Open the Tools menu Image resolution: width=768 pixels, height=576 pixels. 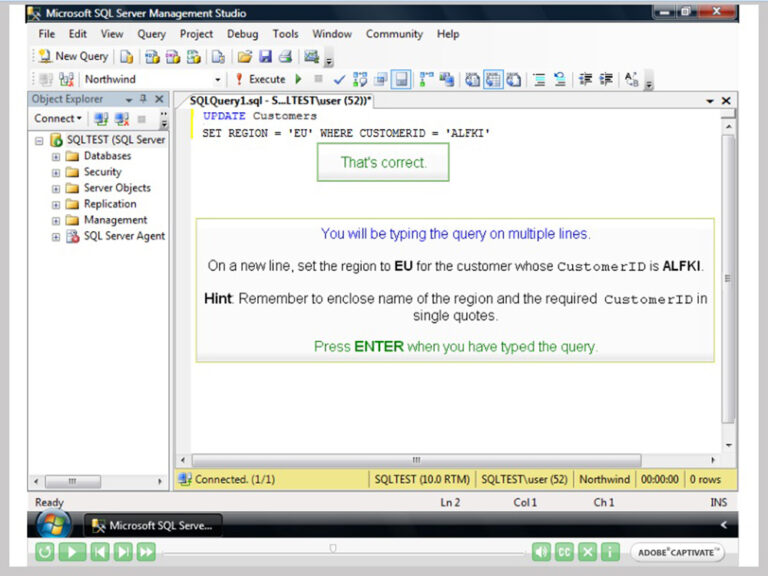tap(286, 34)
